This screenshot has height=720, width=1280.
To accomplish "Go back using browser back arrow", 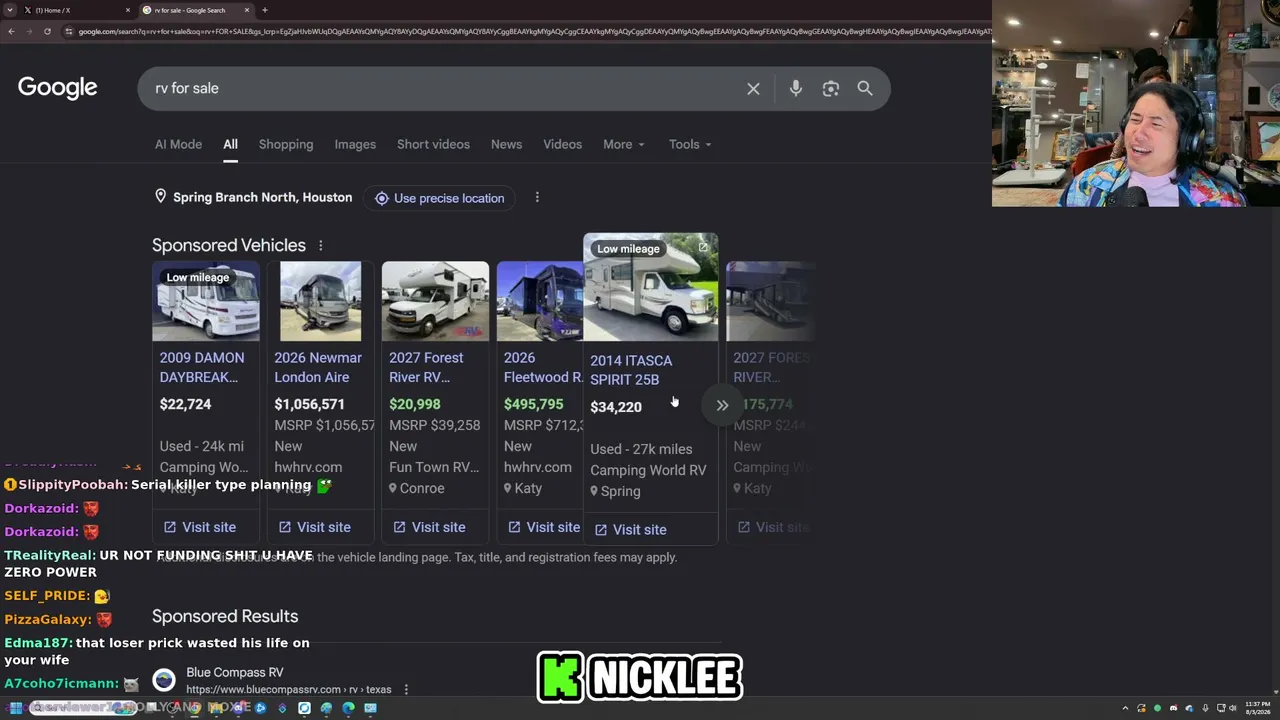I will [x=11, y=32].
